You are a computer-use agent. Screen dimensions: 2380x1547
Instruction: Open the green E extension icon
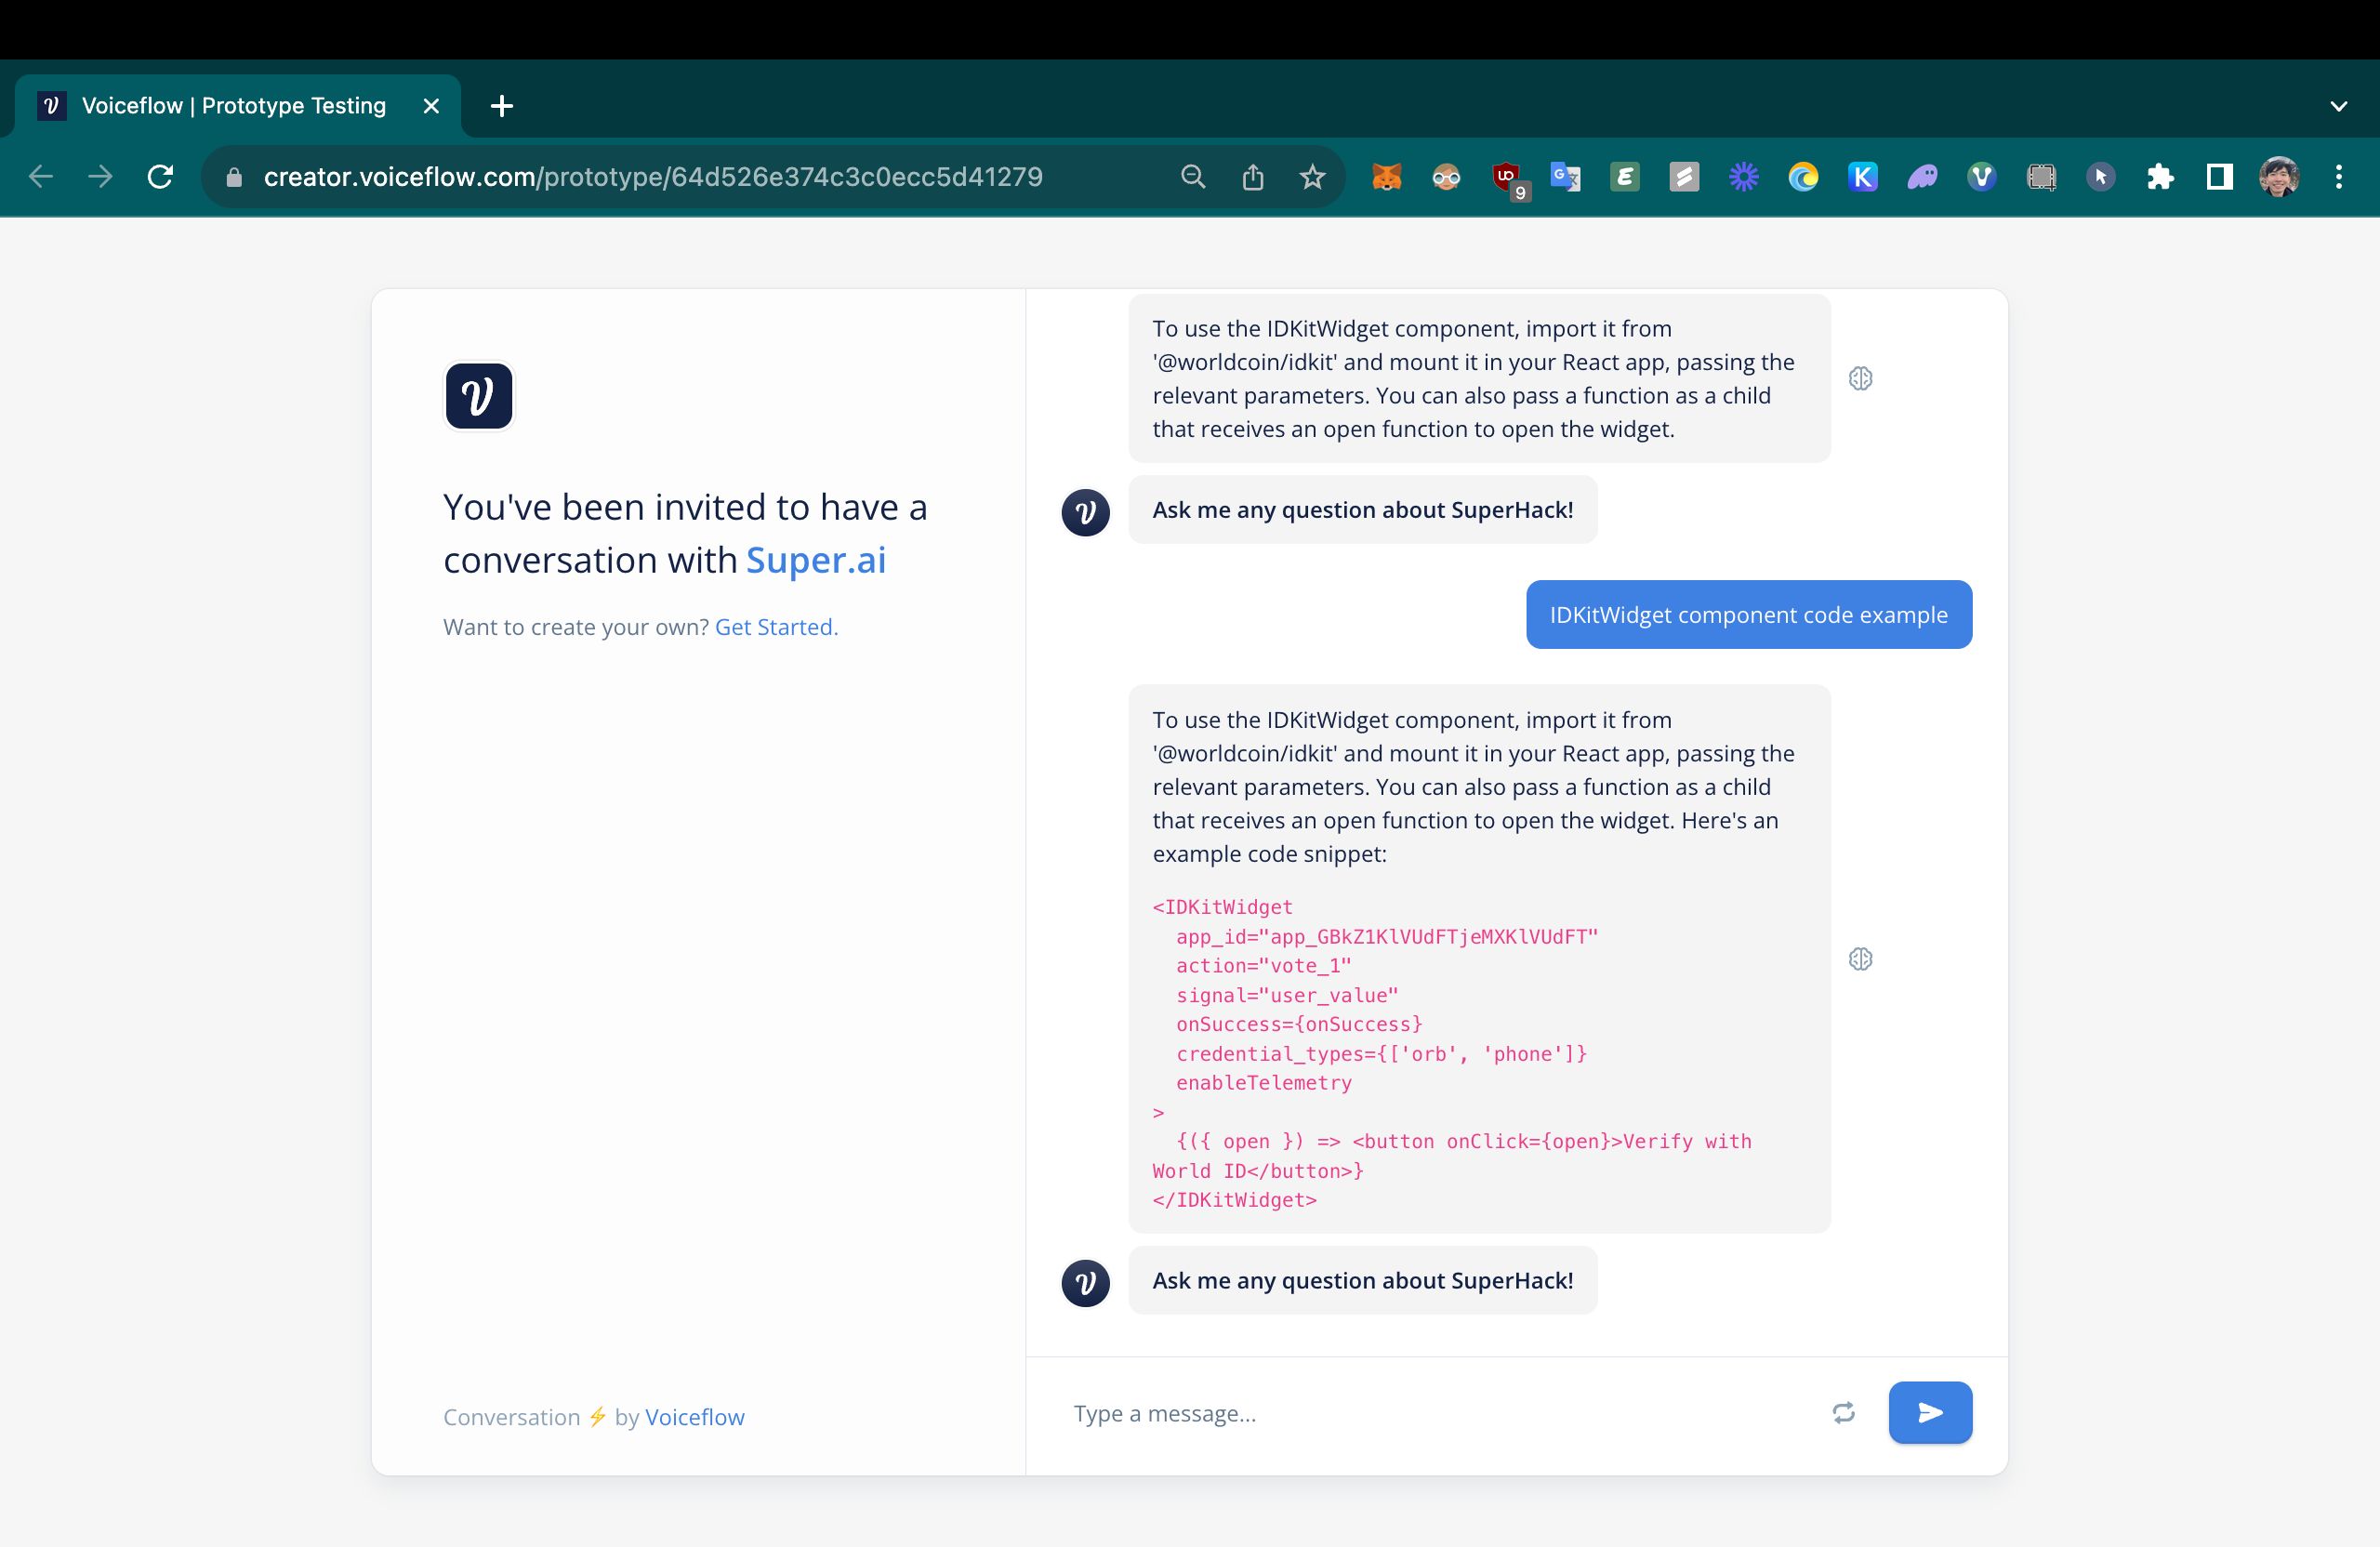click(x=1624, y=177)
